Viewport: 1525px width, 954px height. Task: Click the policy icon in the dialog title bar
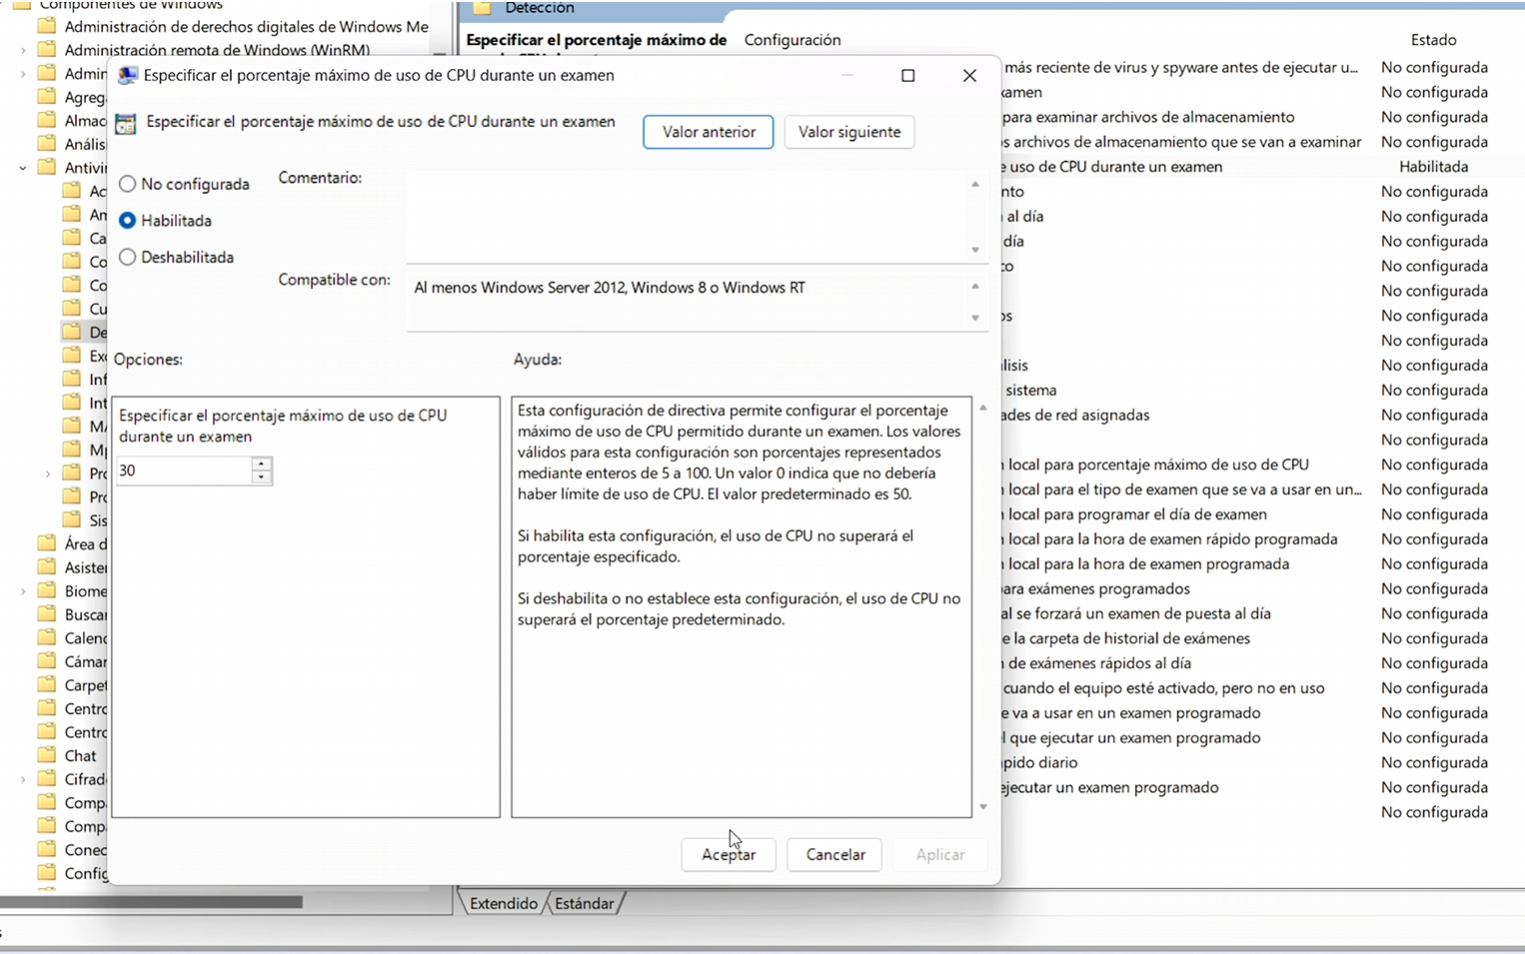127,75
